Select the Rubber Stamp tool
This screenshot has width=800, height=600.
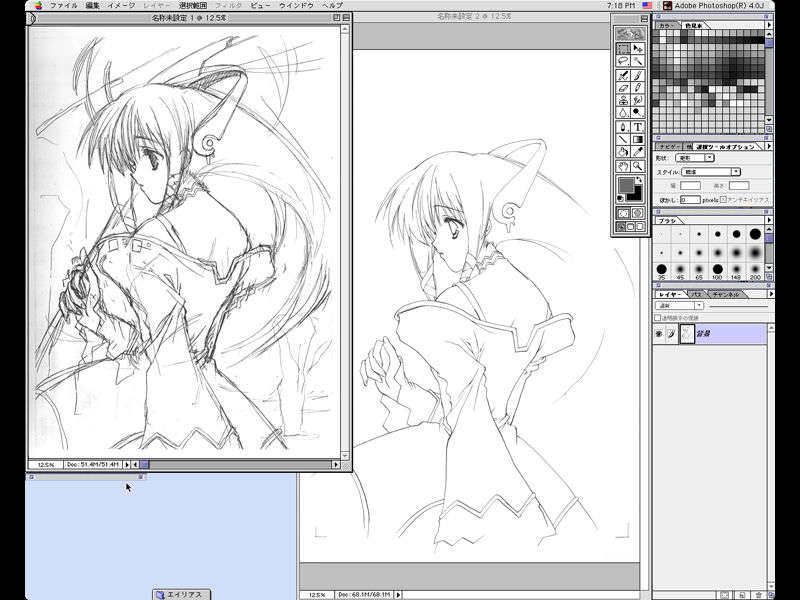[x=623, y=100]
